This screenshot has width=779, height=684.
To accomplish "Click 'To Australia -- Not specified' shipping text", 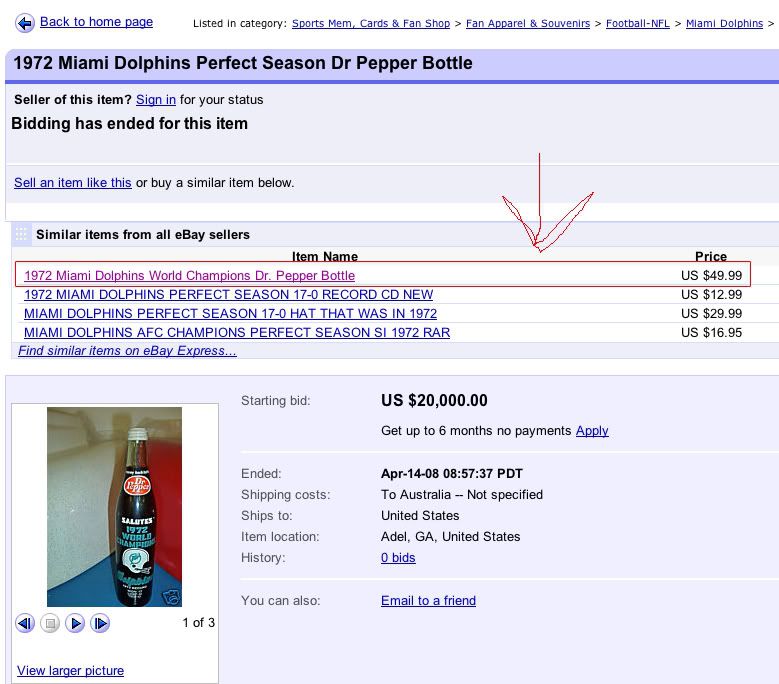I will [462, 495].
